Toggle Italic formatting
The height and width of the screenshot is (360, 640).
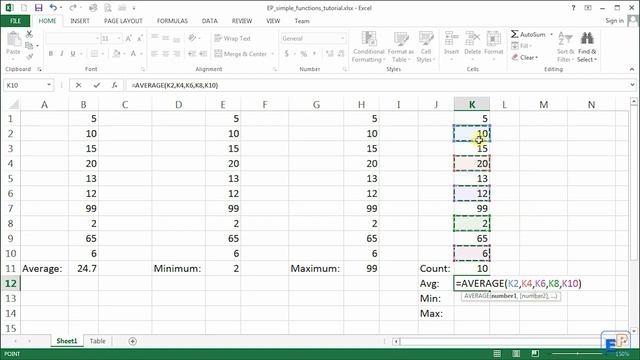62,53
